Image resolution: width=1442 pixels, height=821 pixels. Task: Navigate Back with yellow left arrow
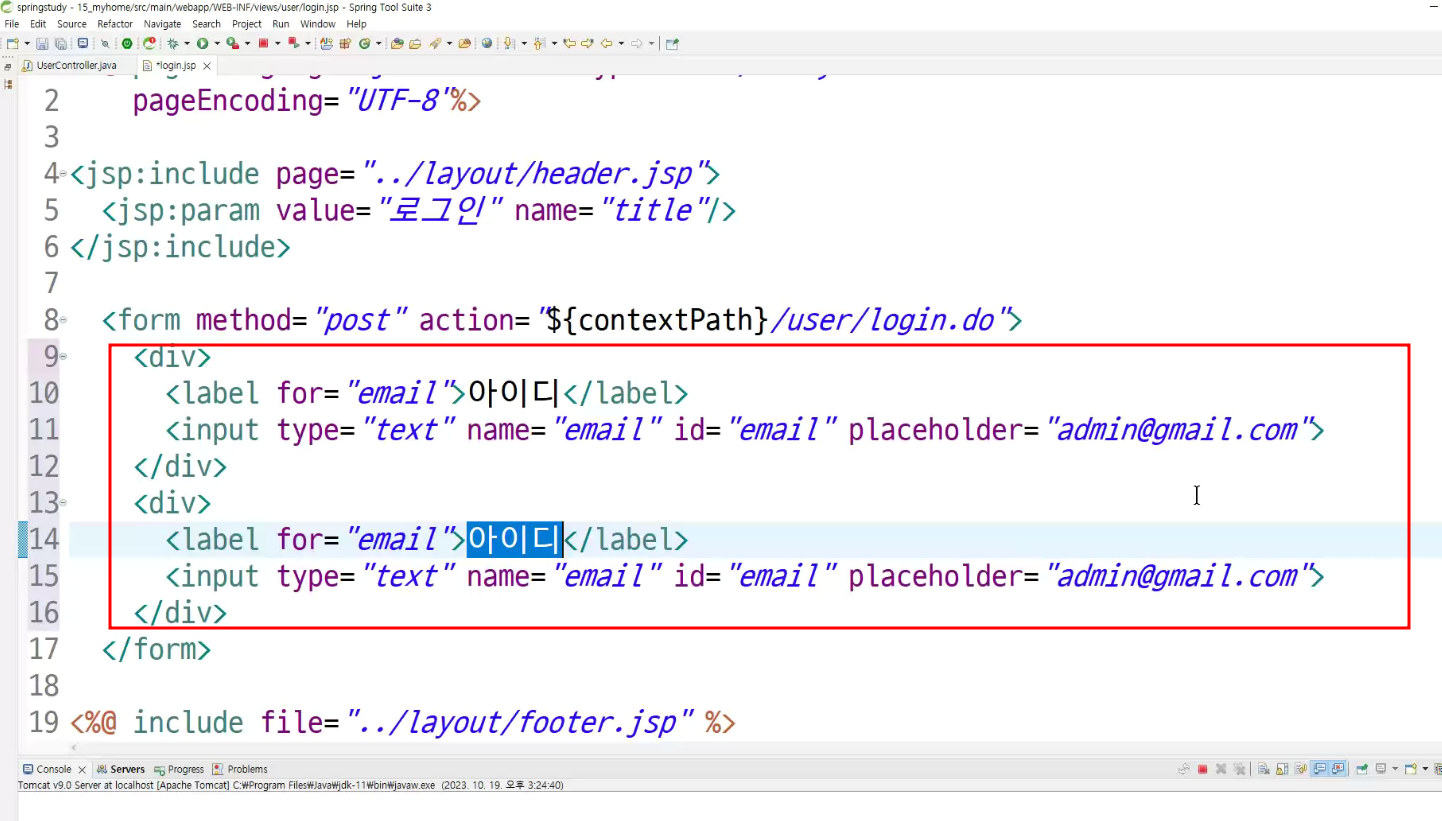click(x=606, y=44)
